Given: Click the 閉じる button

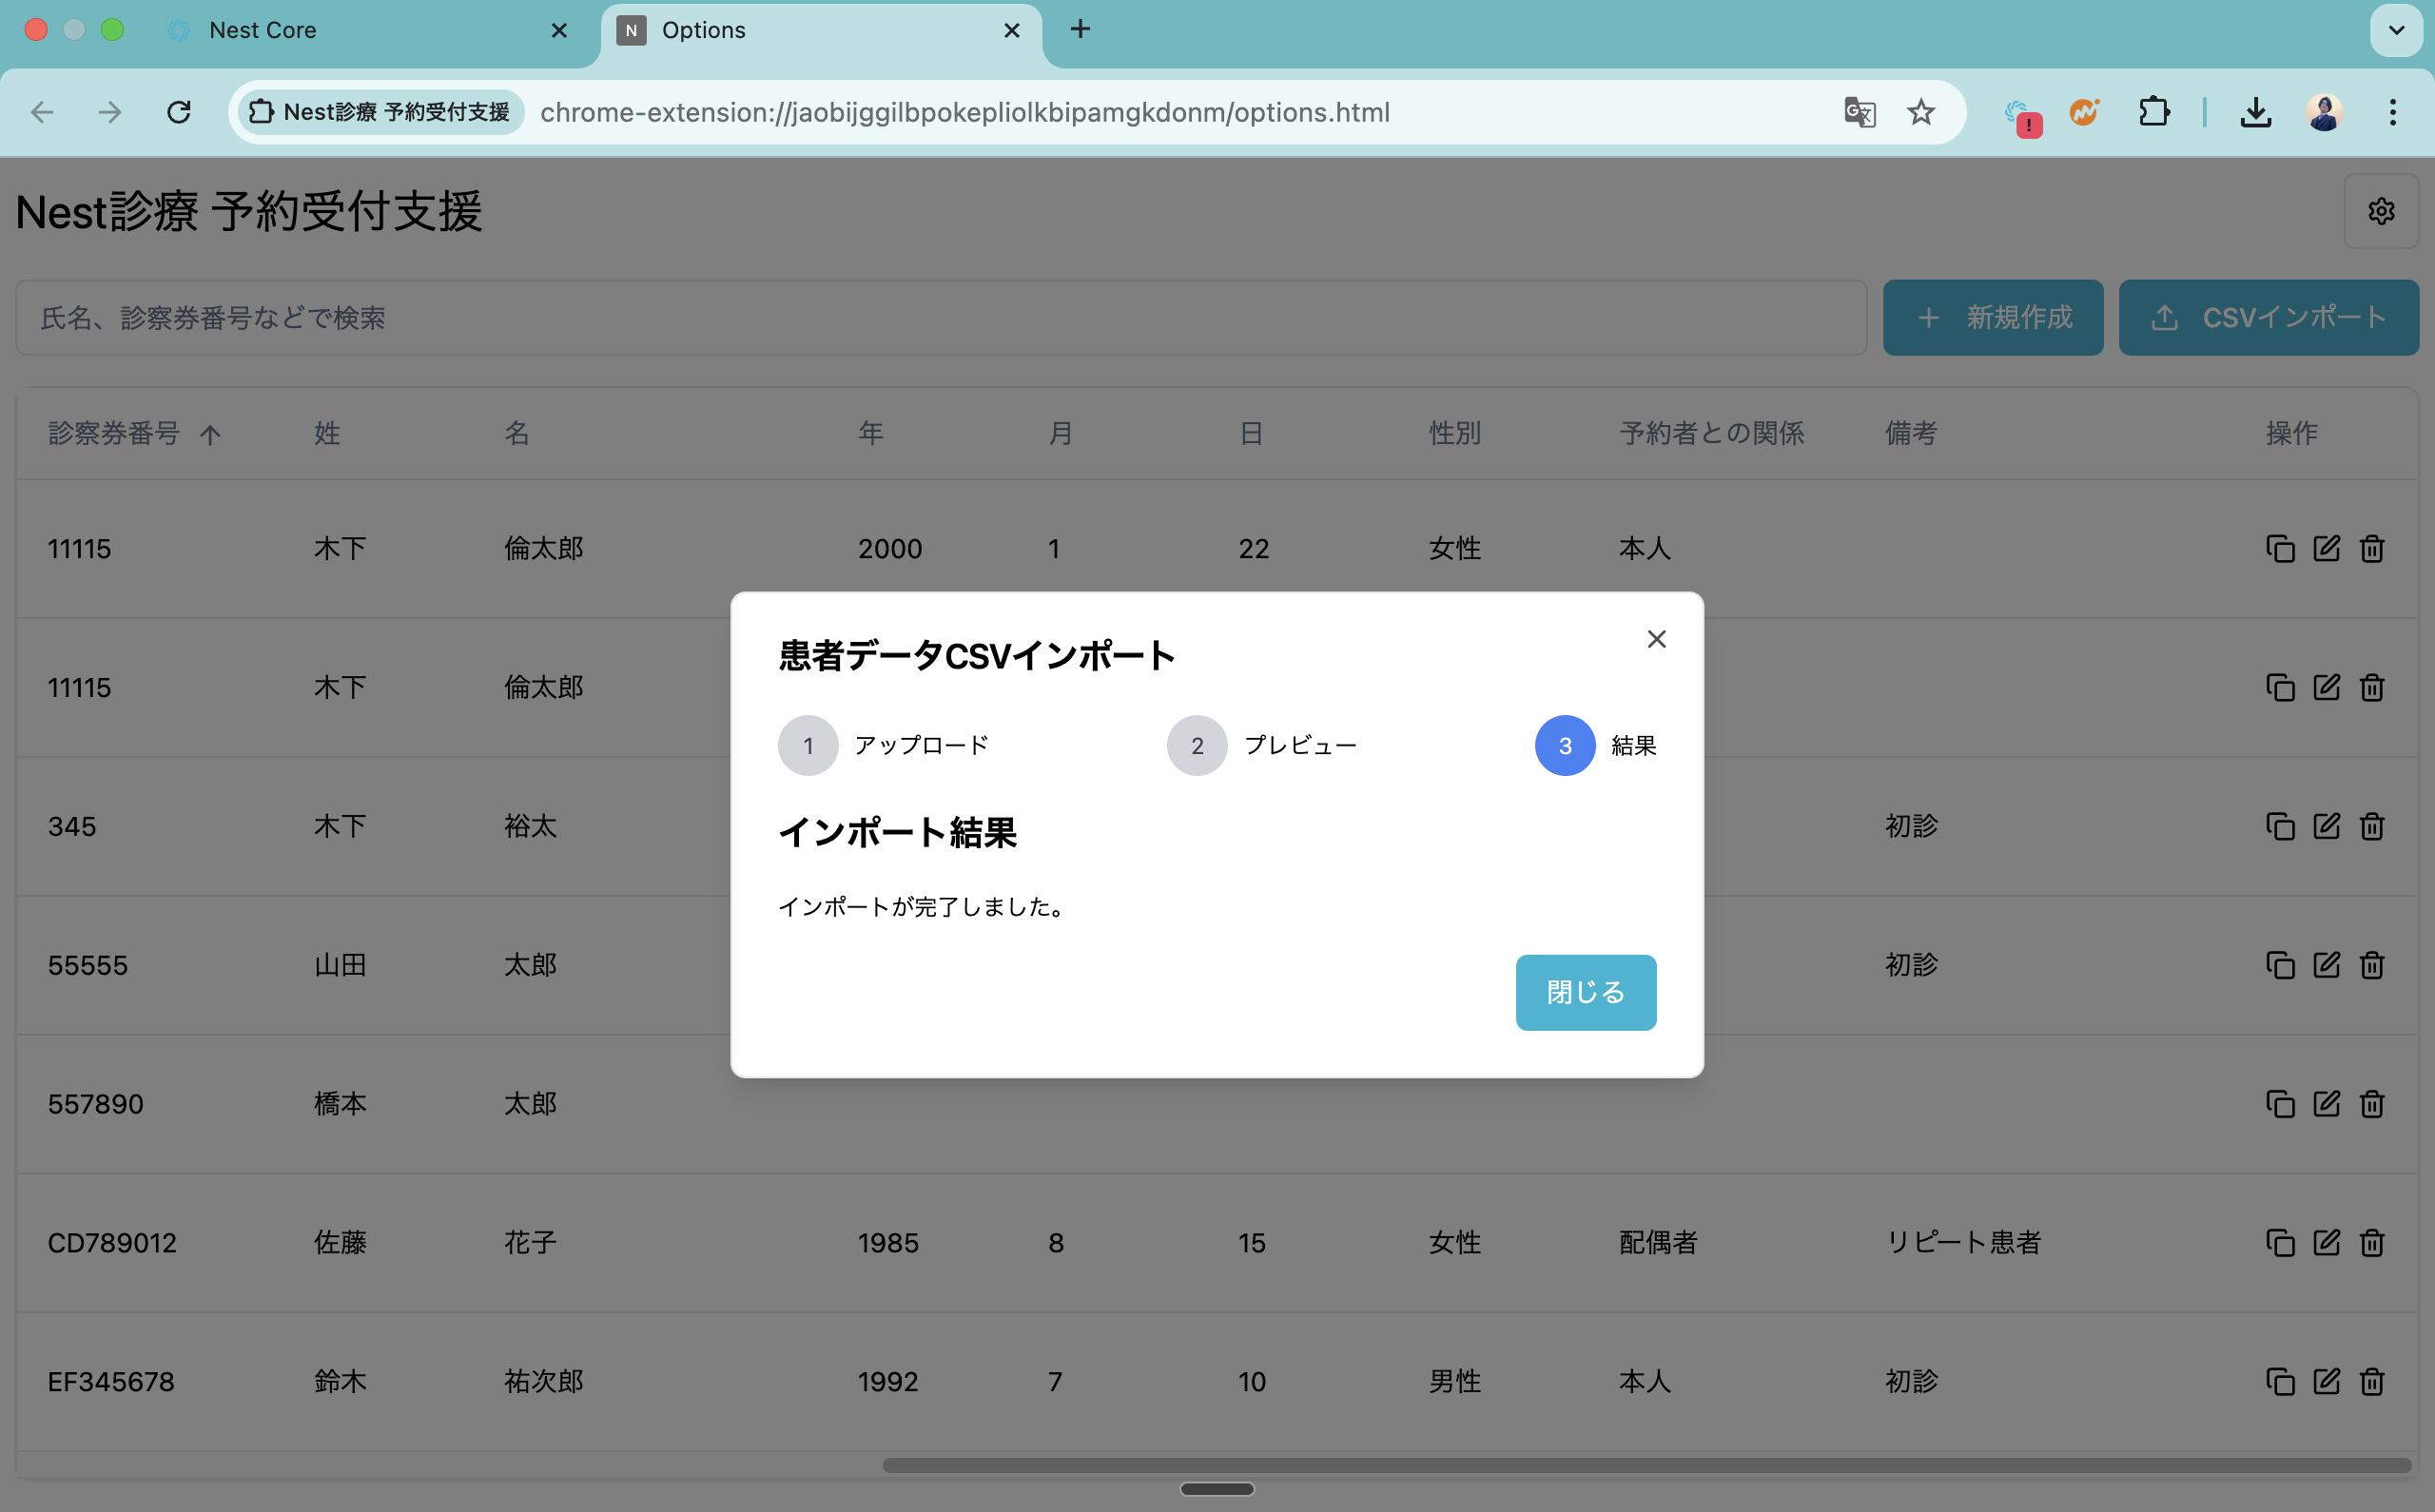Looking at the screenshot, I should [1585, 992].
